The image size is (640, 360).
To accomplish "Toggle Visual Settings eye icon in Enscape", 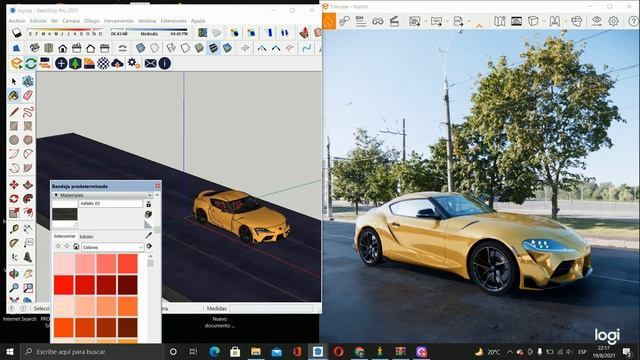I will [x=596, y=21].
